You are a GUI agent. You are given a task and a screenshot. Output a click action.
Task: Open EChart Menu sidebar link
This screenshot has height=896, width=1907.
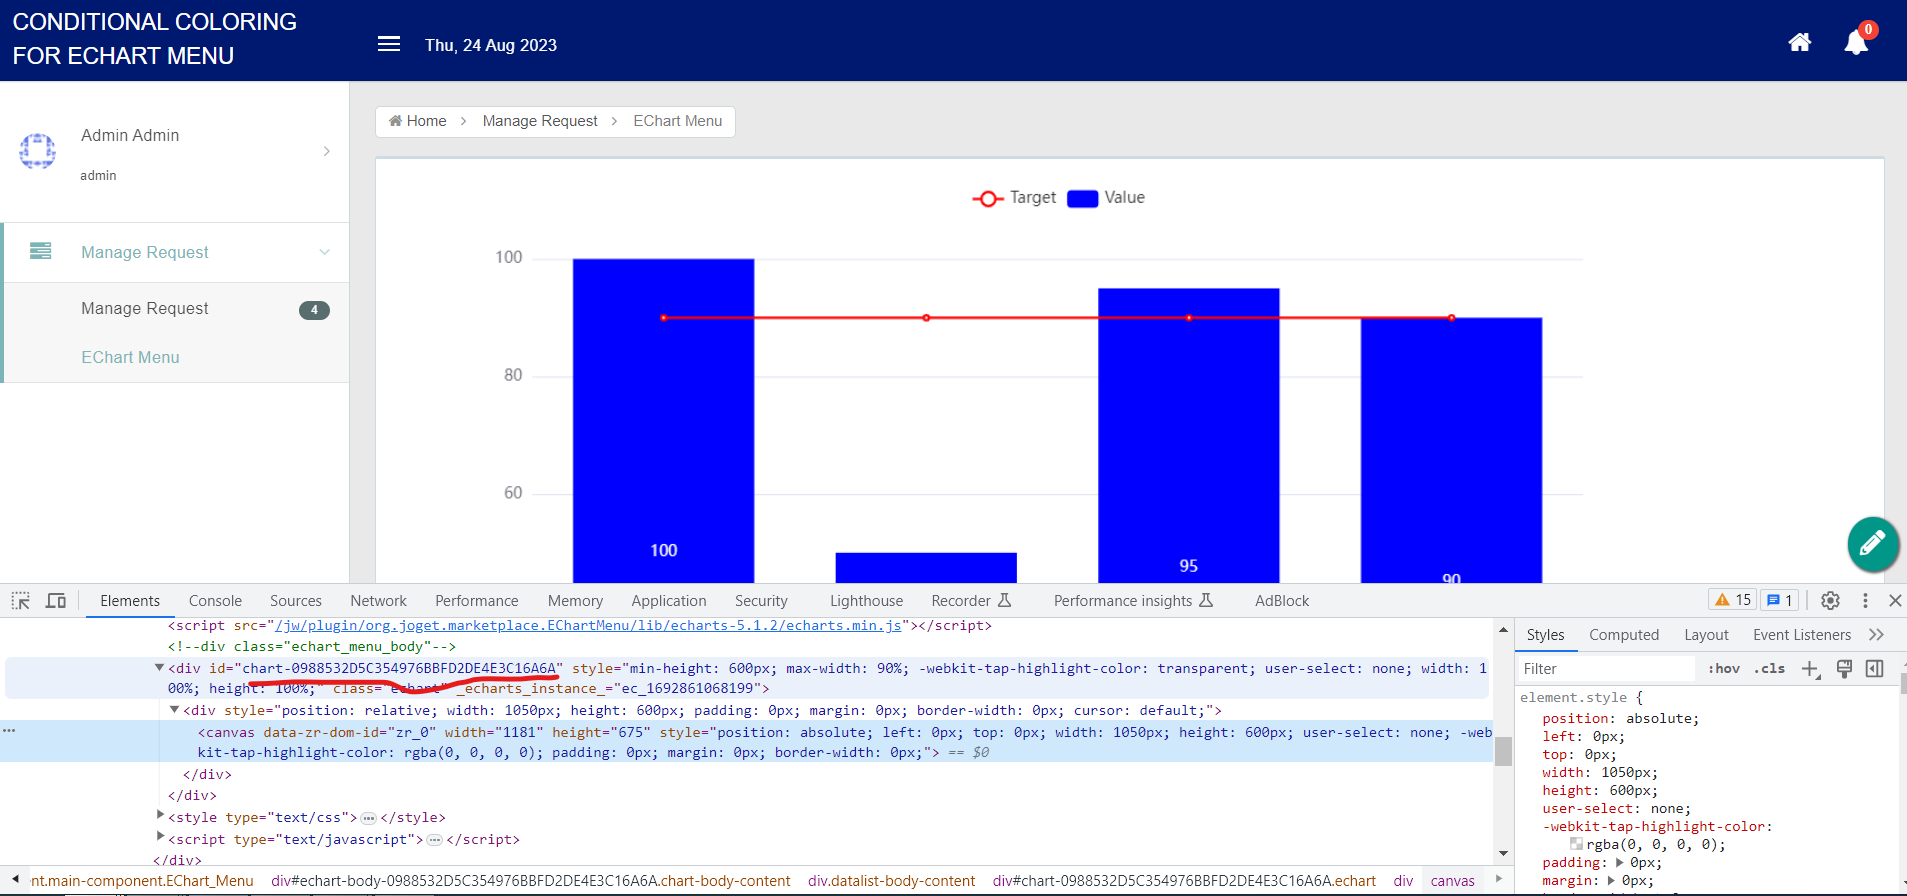pyautogui.click(x=130, y=357)
